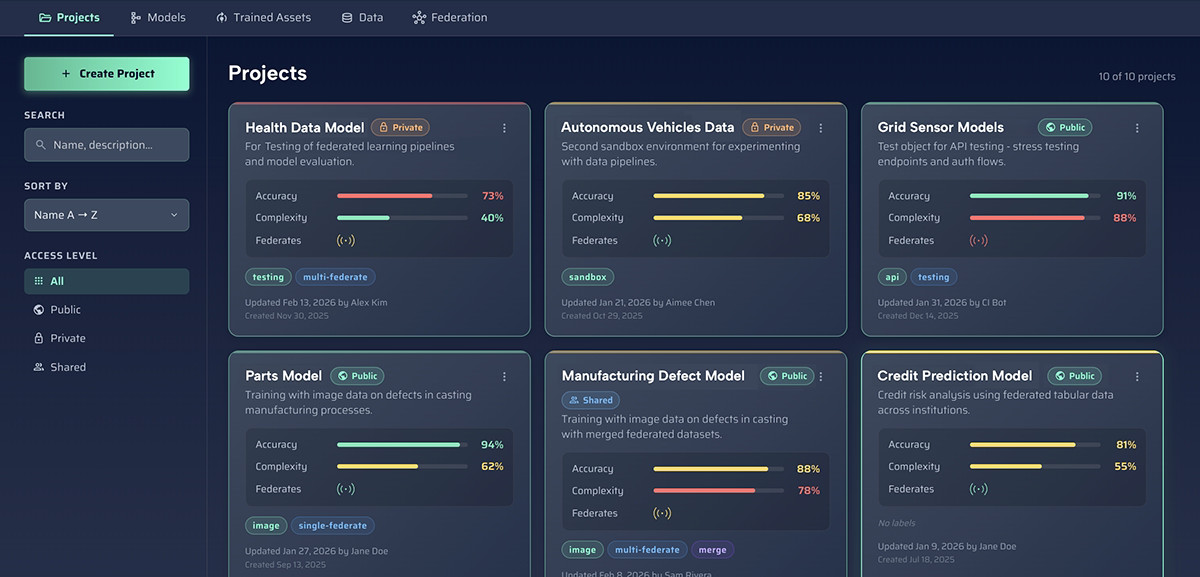Switch to the Models tab
Image resolution: width=1200 pixels, height=577 pixels.
click(x=158, y=17)
